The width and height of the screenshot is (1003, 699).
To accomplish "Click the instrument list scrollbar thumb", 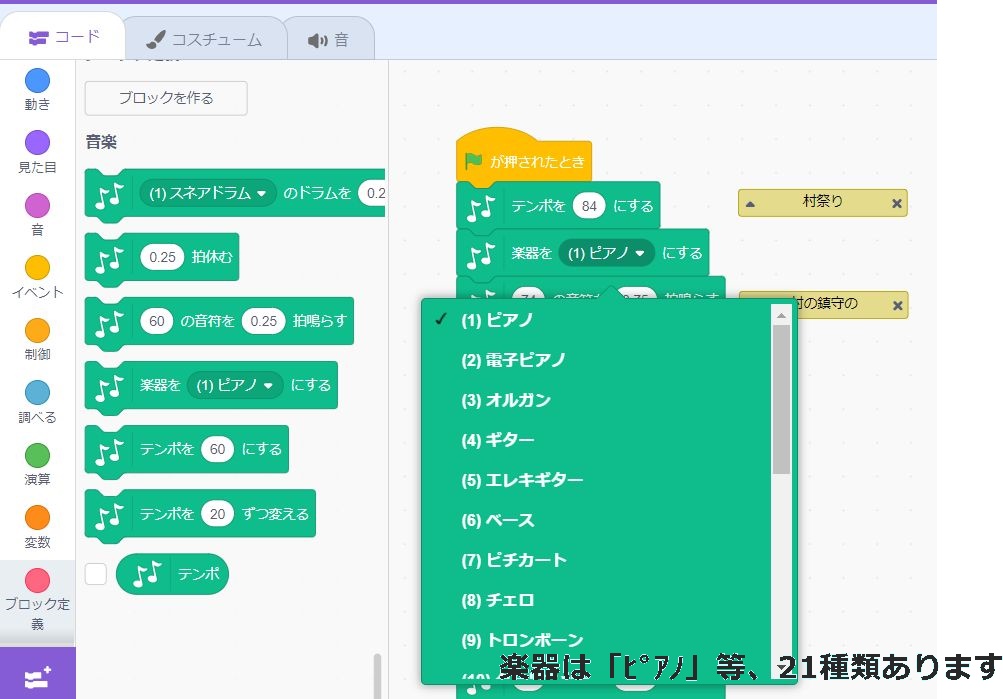I will (x=781, y=400).
